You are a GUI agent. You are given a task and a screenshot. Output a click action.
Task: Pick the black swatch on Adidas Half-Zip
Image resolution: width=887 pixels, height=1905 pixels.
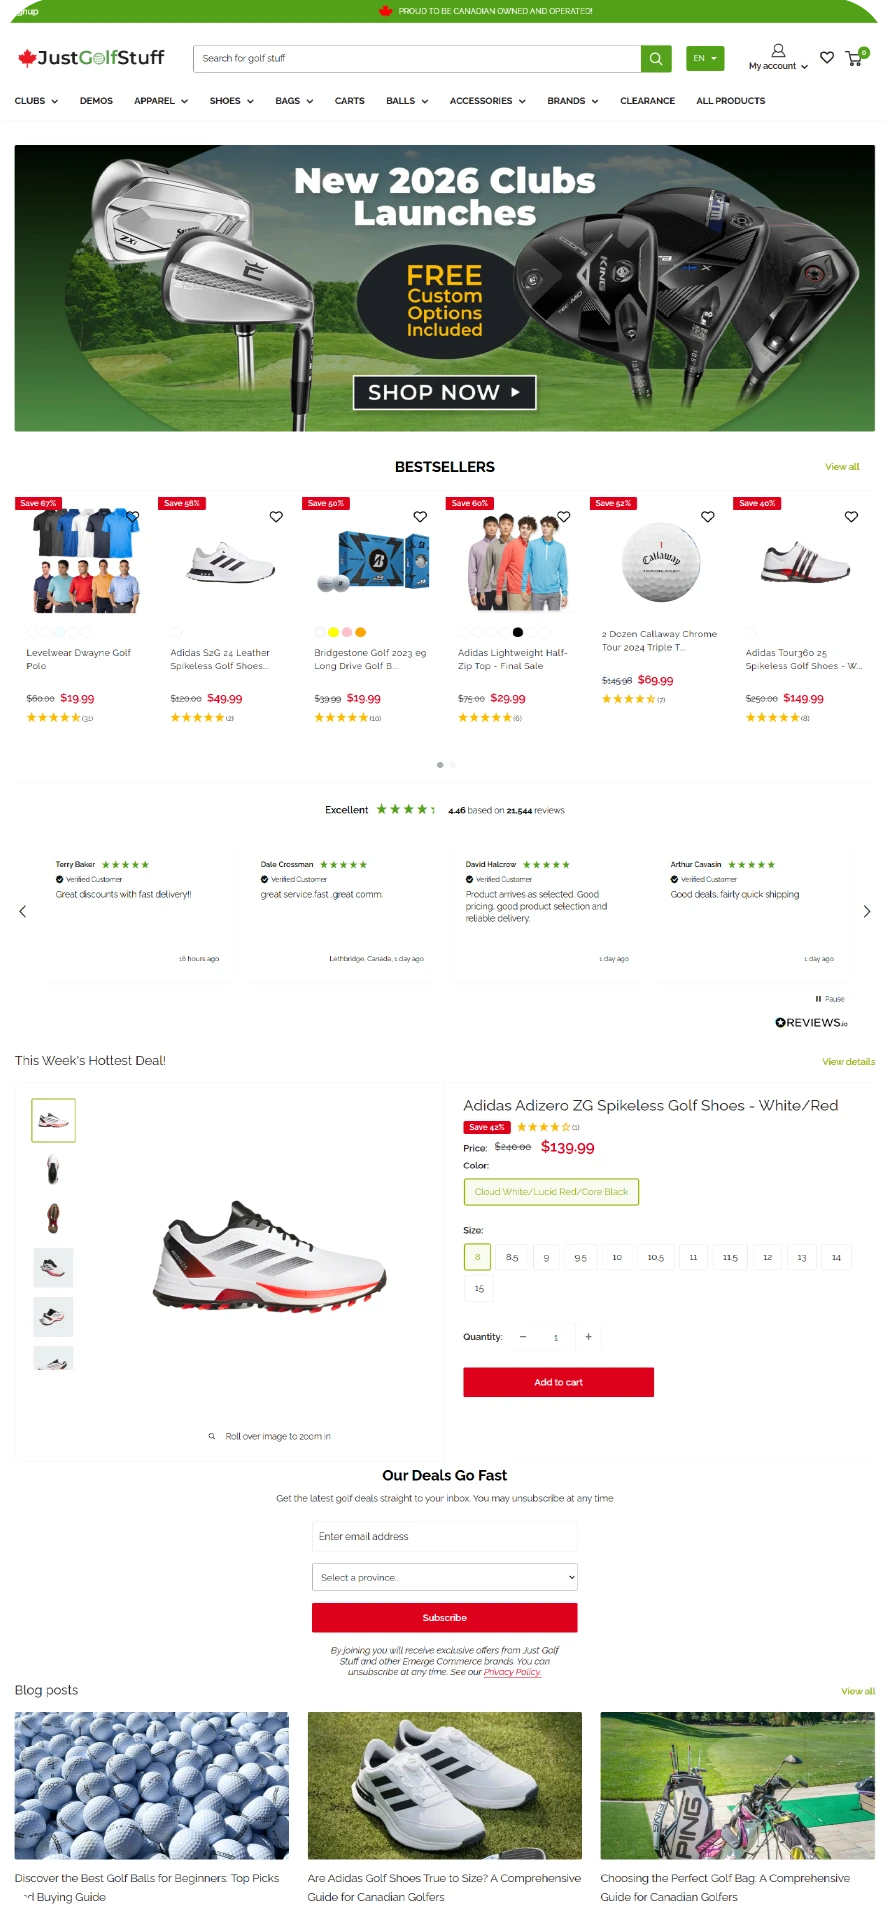(517, 632)
